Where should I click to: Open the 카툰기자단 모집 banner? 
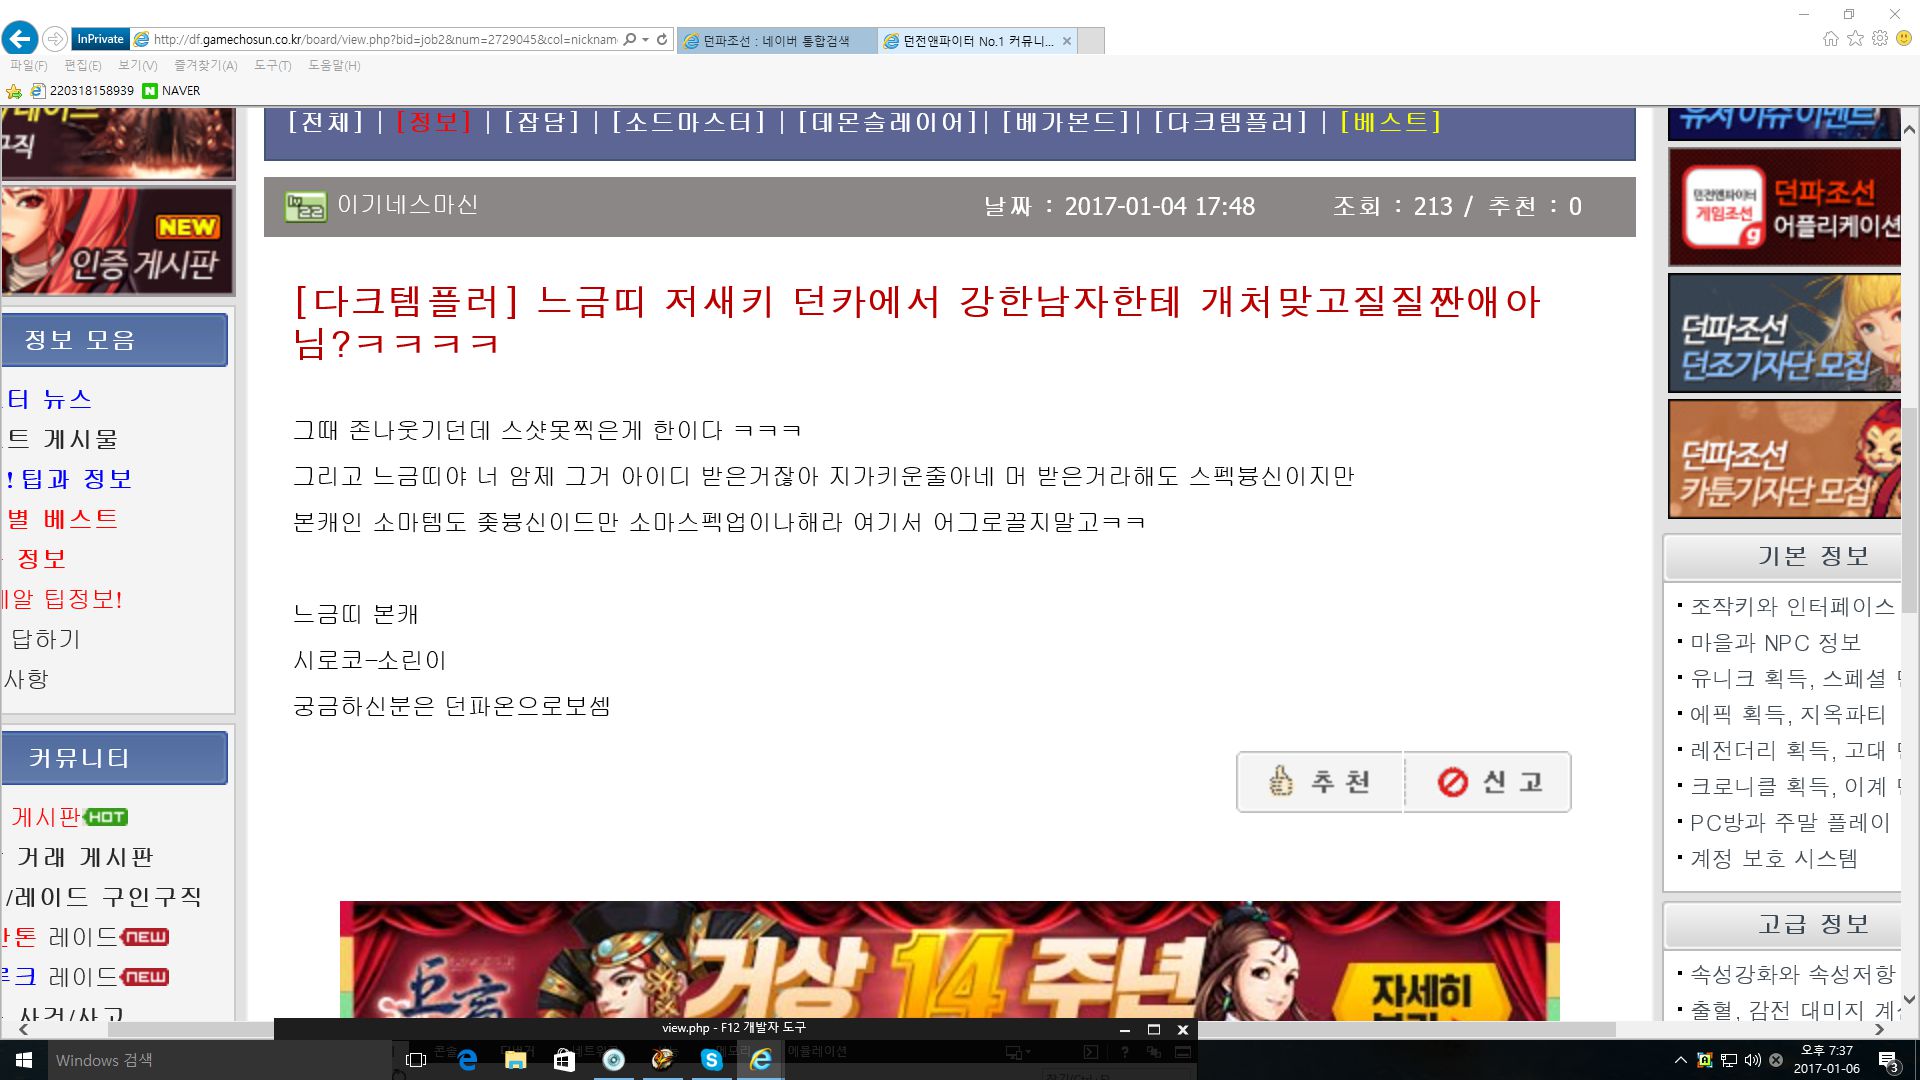(x=1785, y=459)
